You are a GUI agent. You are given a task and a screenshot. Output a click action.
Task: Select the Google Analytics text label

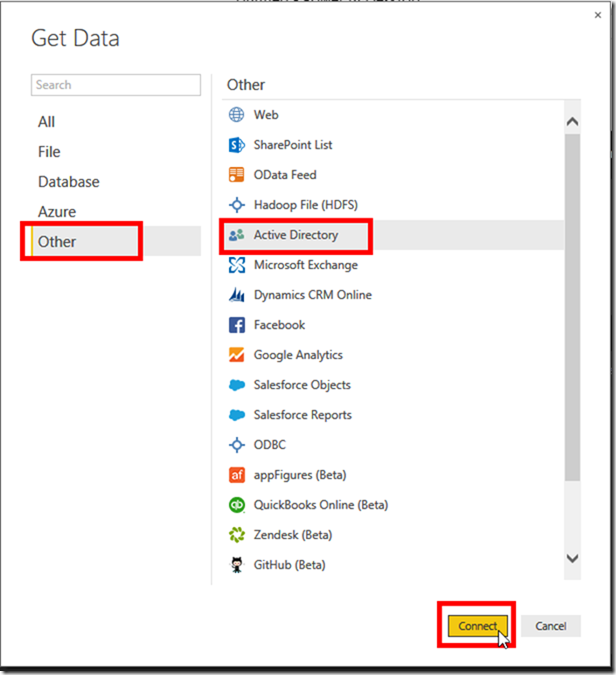(298, 355)
